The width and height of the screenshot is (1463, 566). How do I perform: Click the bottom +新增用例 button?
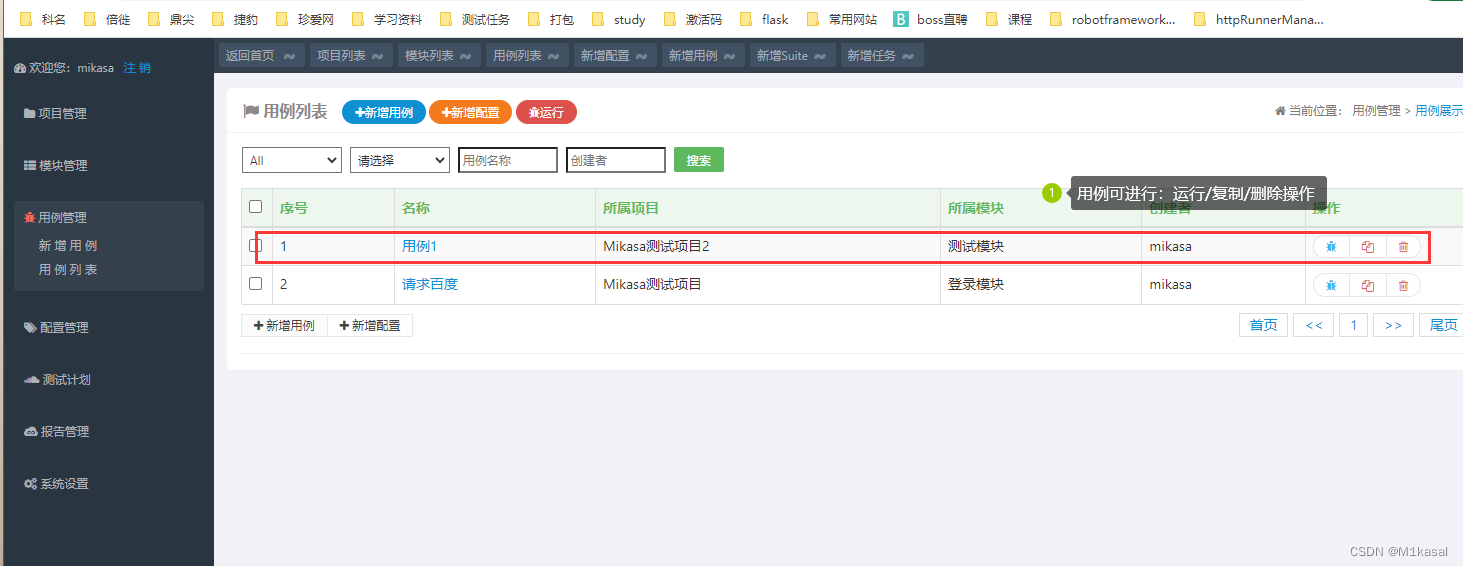[284, 326]
